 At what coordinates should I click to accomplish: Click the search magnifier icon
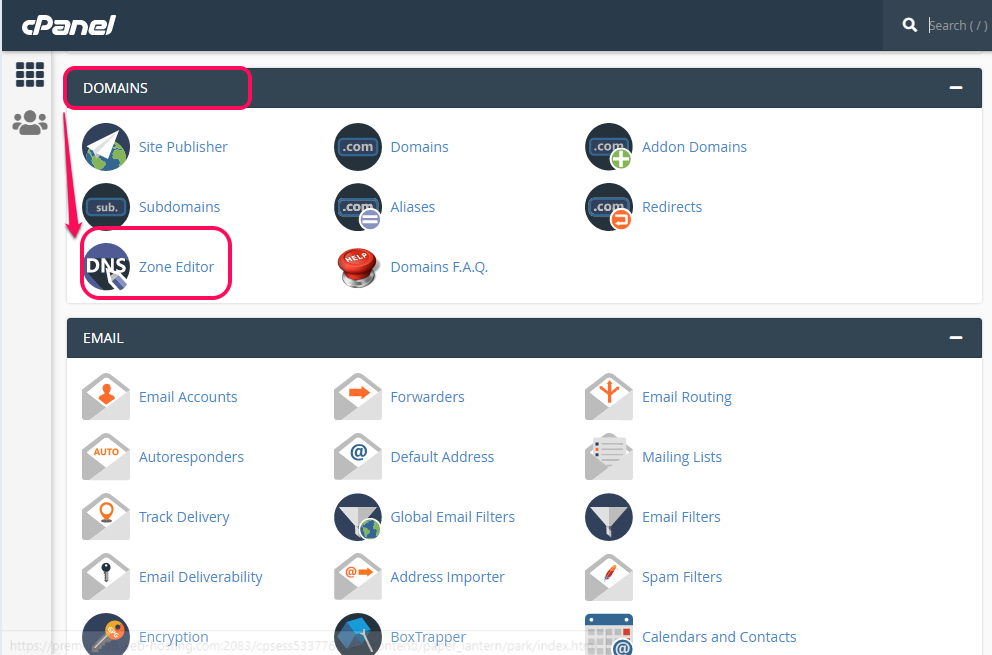pos(910,25)
